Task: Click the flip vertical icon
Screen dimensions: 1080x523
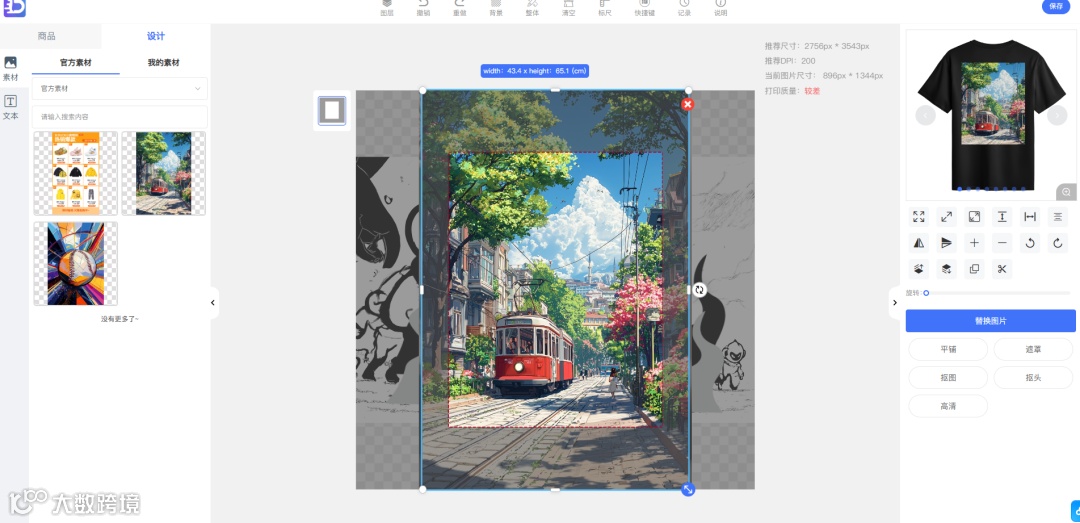Action: click(x=946, y=243)
